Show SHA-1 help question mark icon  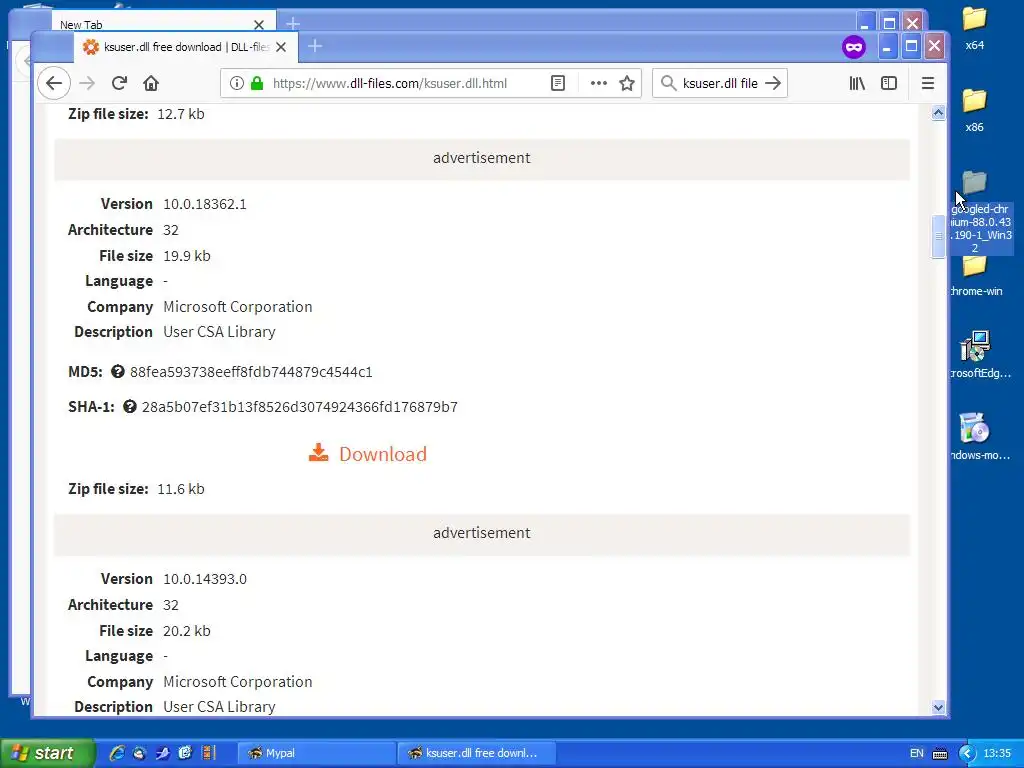tap(130, 406)
